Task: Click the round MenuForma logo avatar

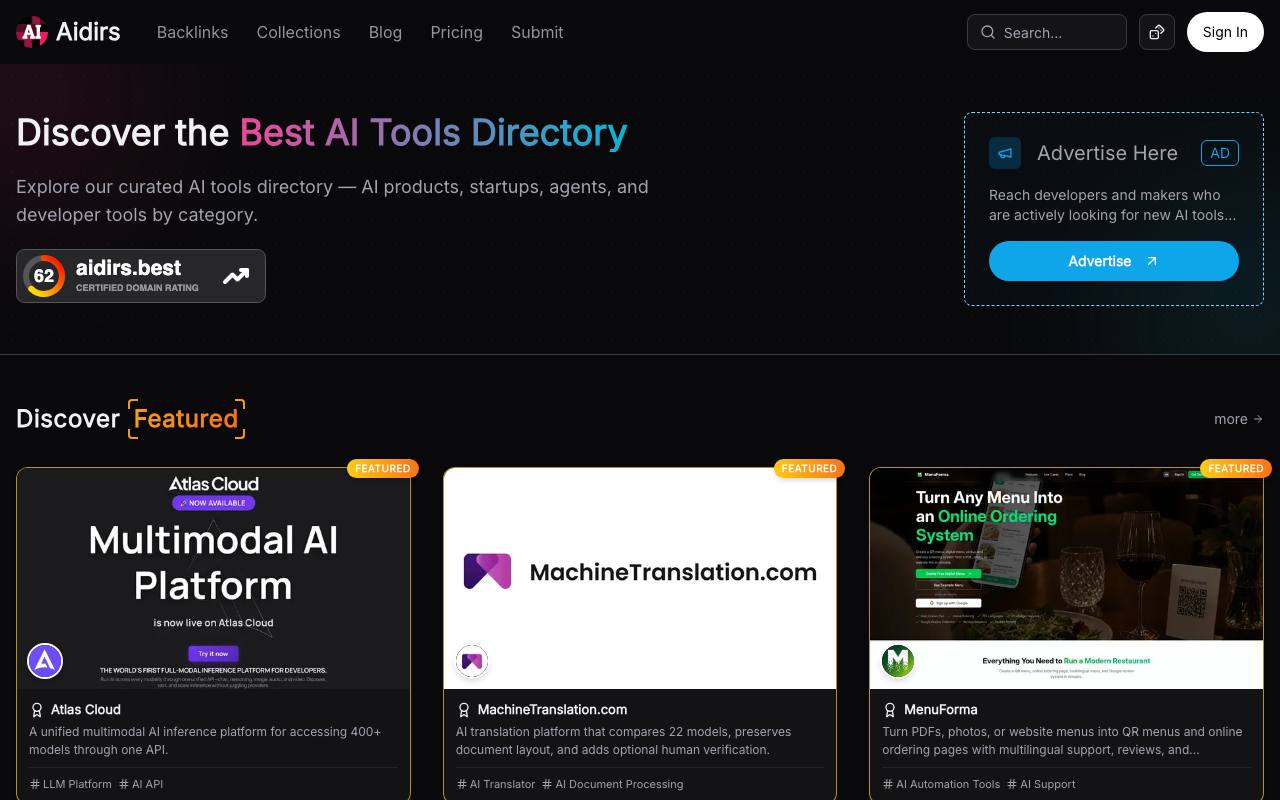Action: pyautogui.click(x=898, y=661)
